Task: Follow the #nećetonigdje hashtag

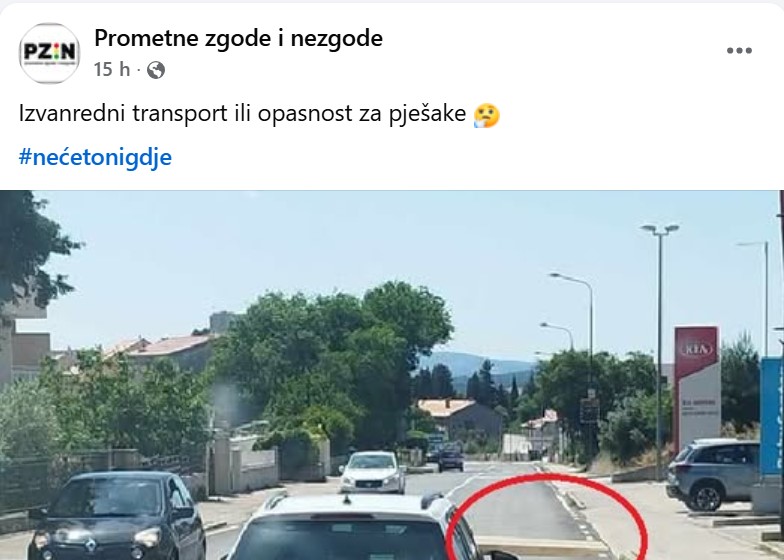Action: pyautogui.click(x=95, y=157)
